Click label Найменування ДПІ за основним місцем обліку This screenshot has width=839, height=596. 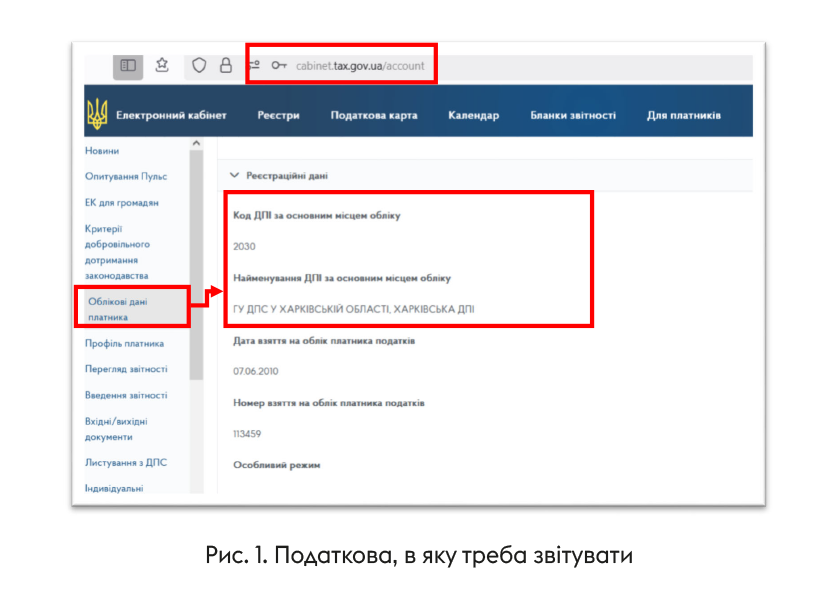[342, 278]
